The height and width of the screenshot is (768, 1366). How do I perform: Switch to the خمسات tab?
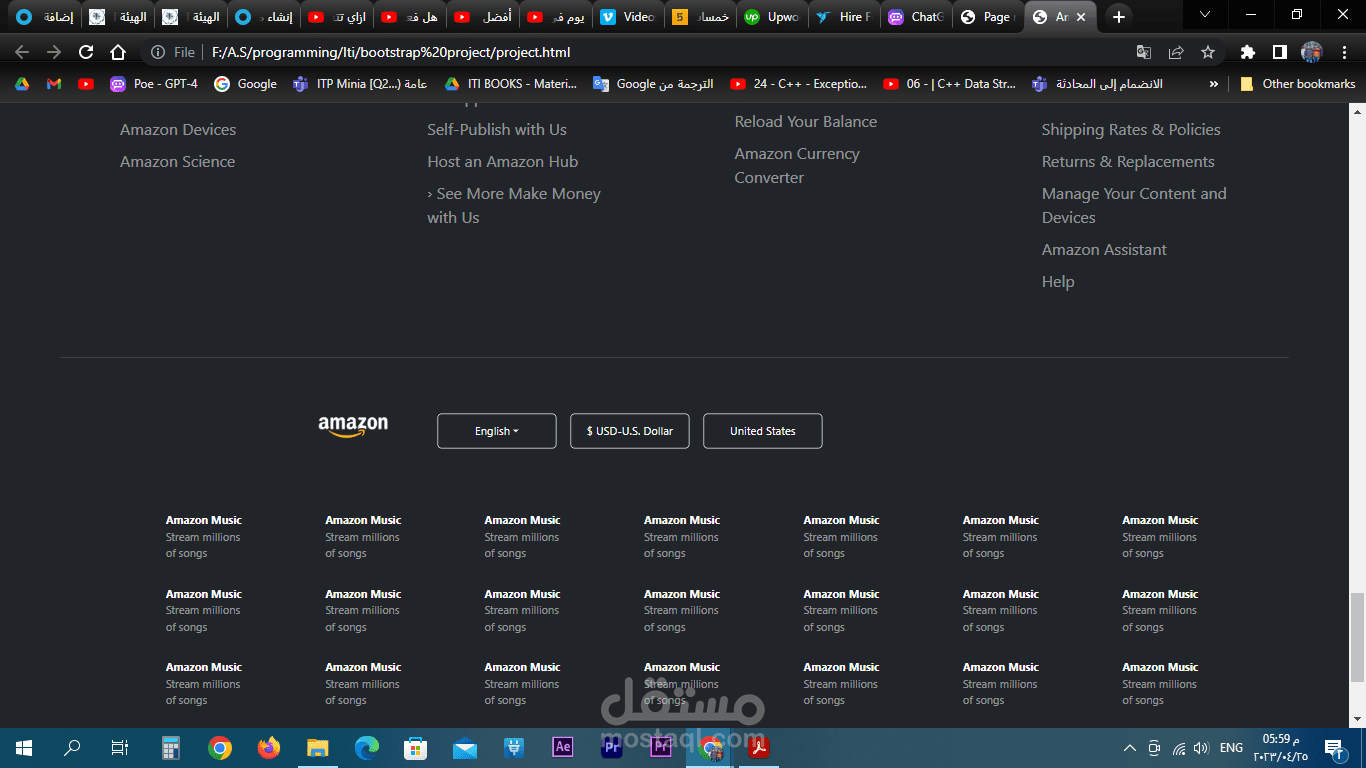click(x=700, y=17)
